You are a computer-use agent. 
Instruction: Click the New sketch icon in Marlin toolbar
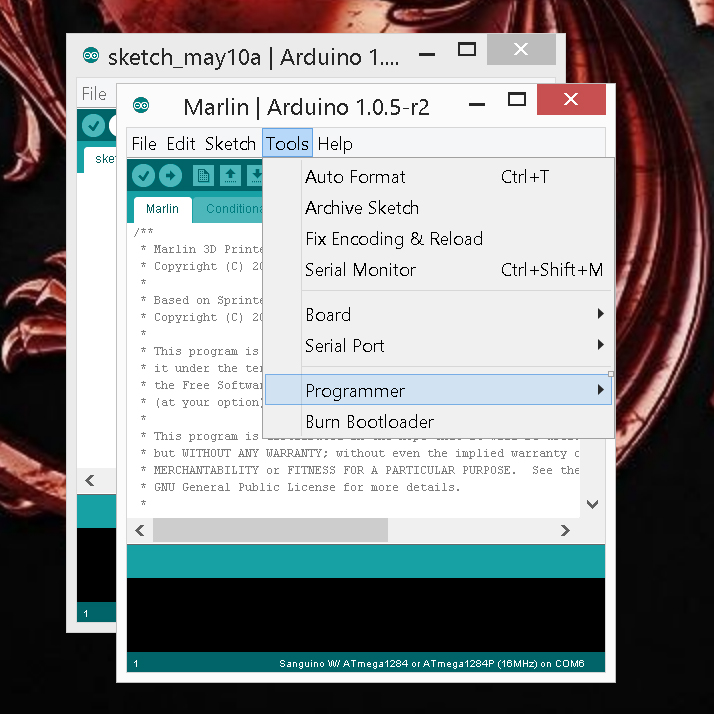203,176
